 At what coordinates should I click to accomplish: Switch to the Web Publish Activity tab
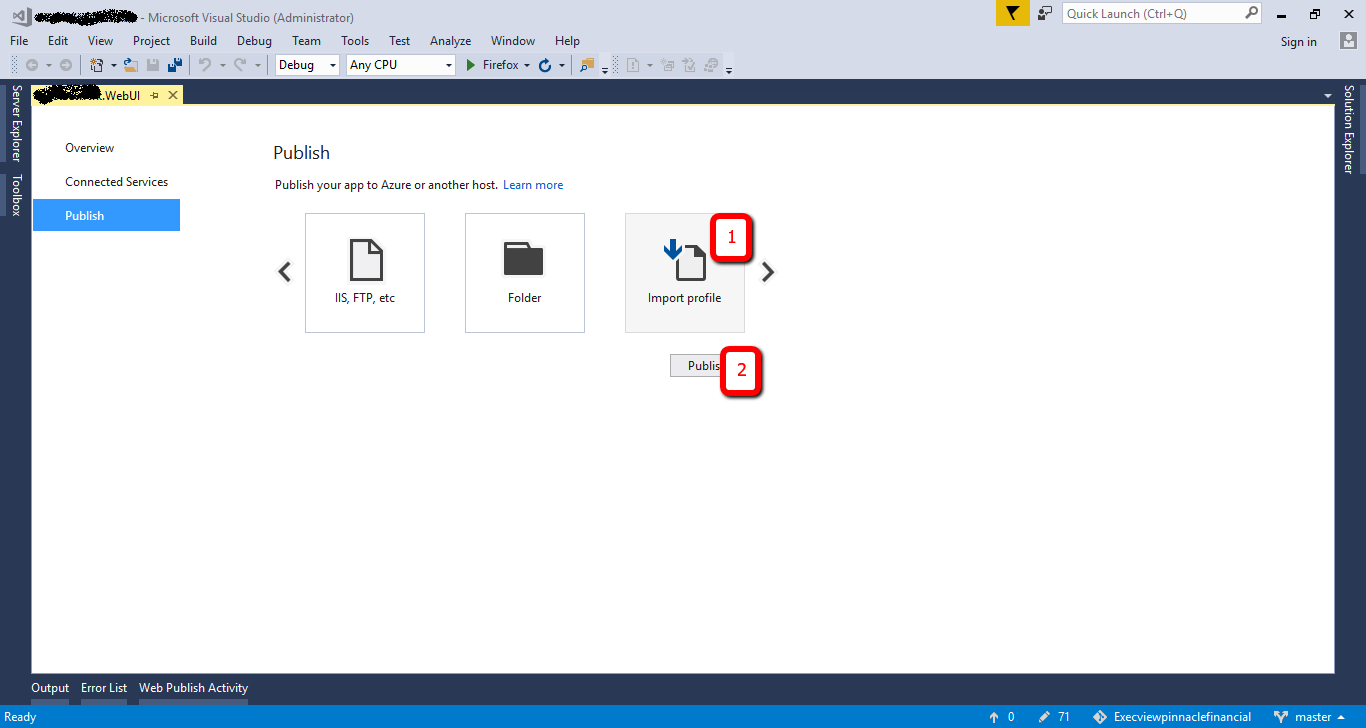tap(192, 687)
